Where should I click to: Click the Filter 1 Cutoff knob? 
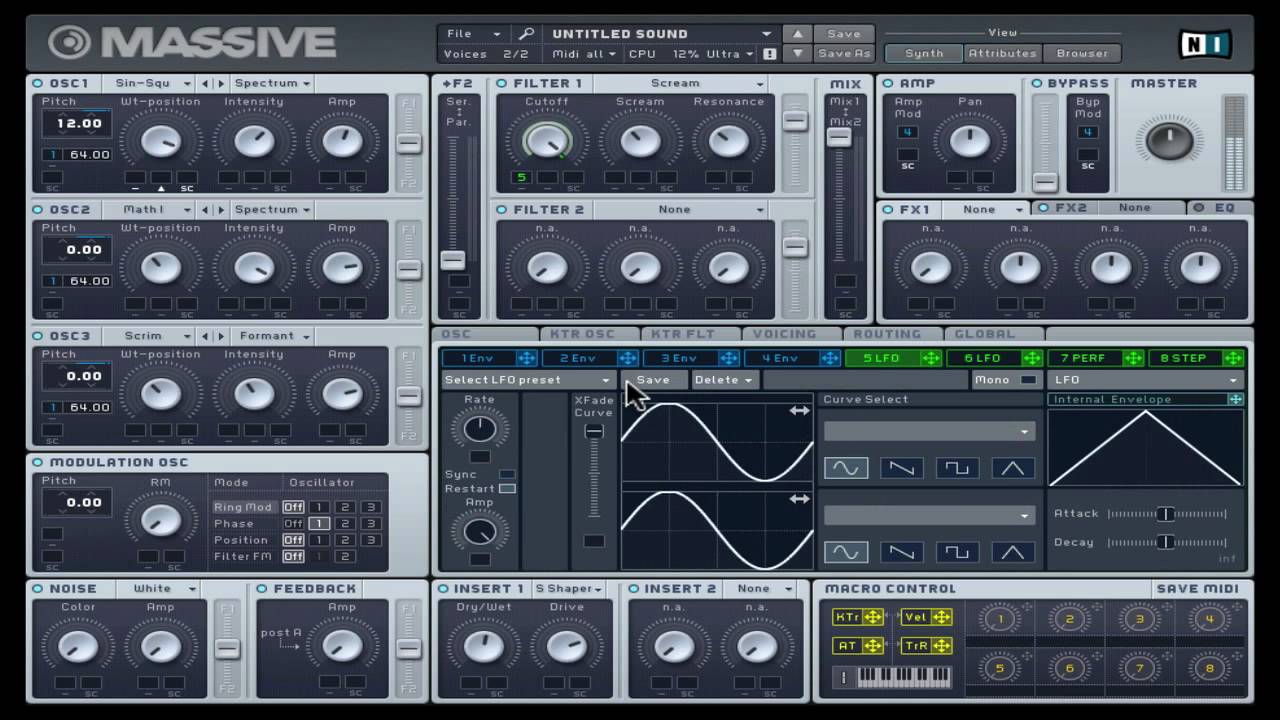[546, 141]
